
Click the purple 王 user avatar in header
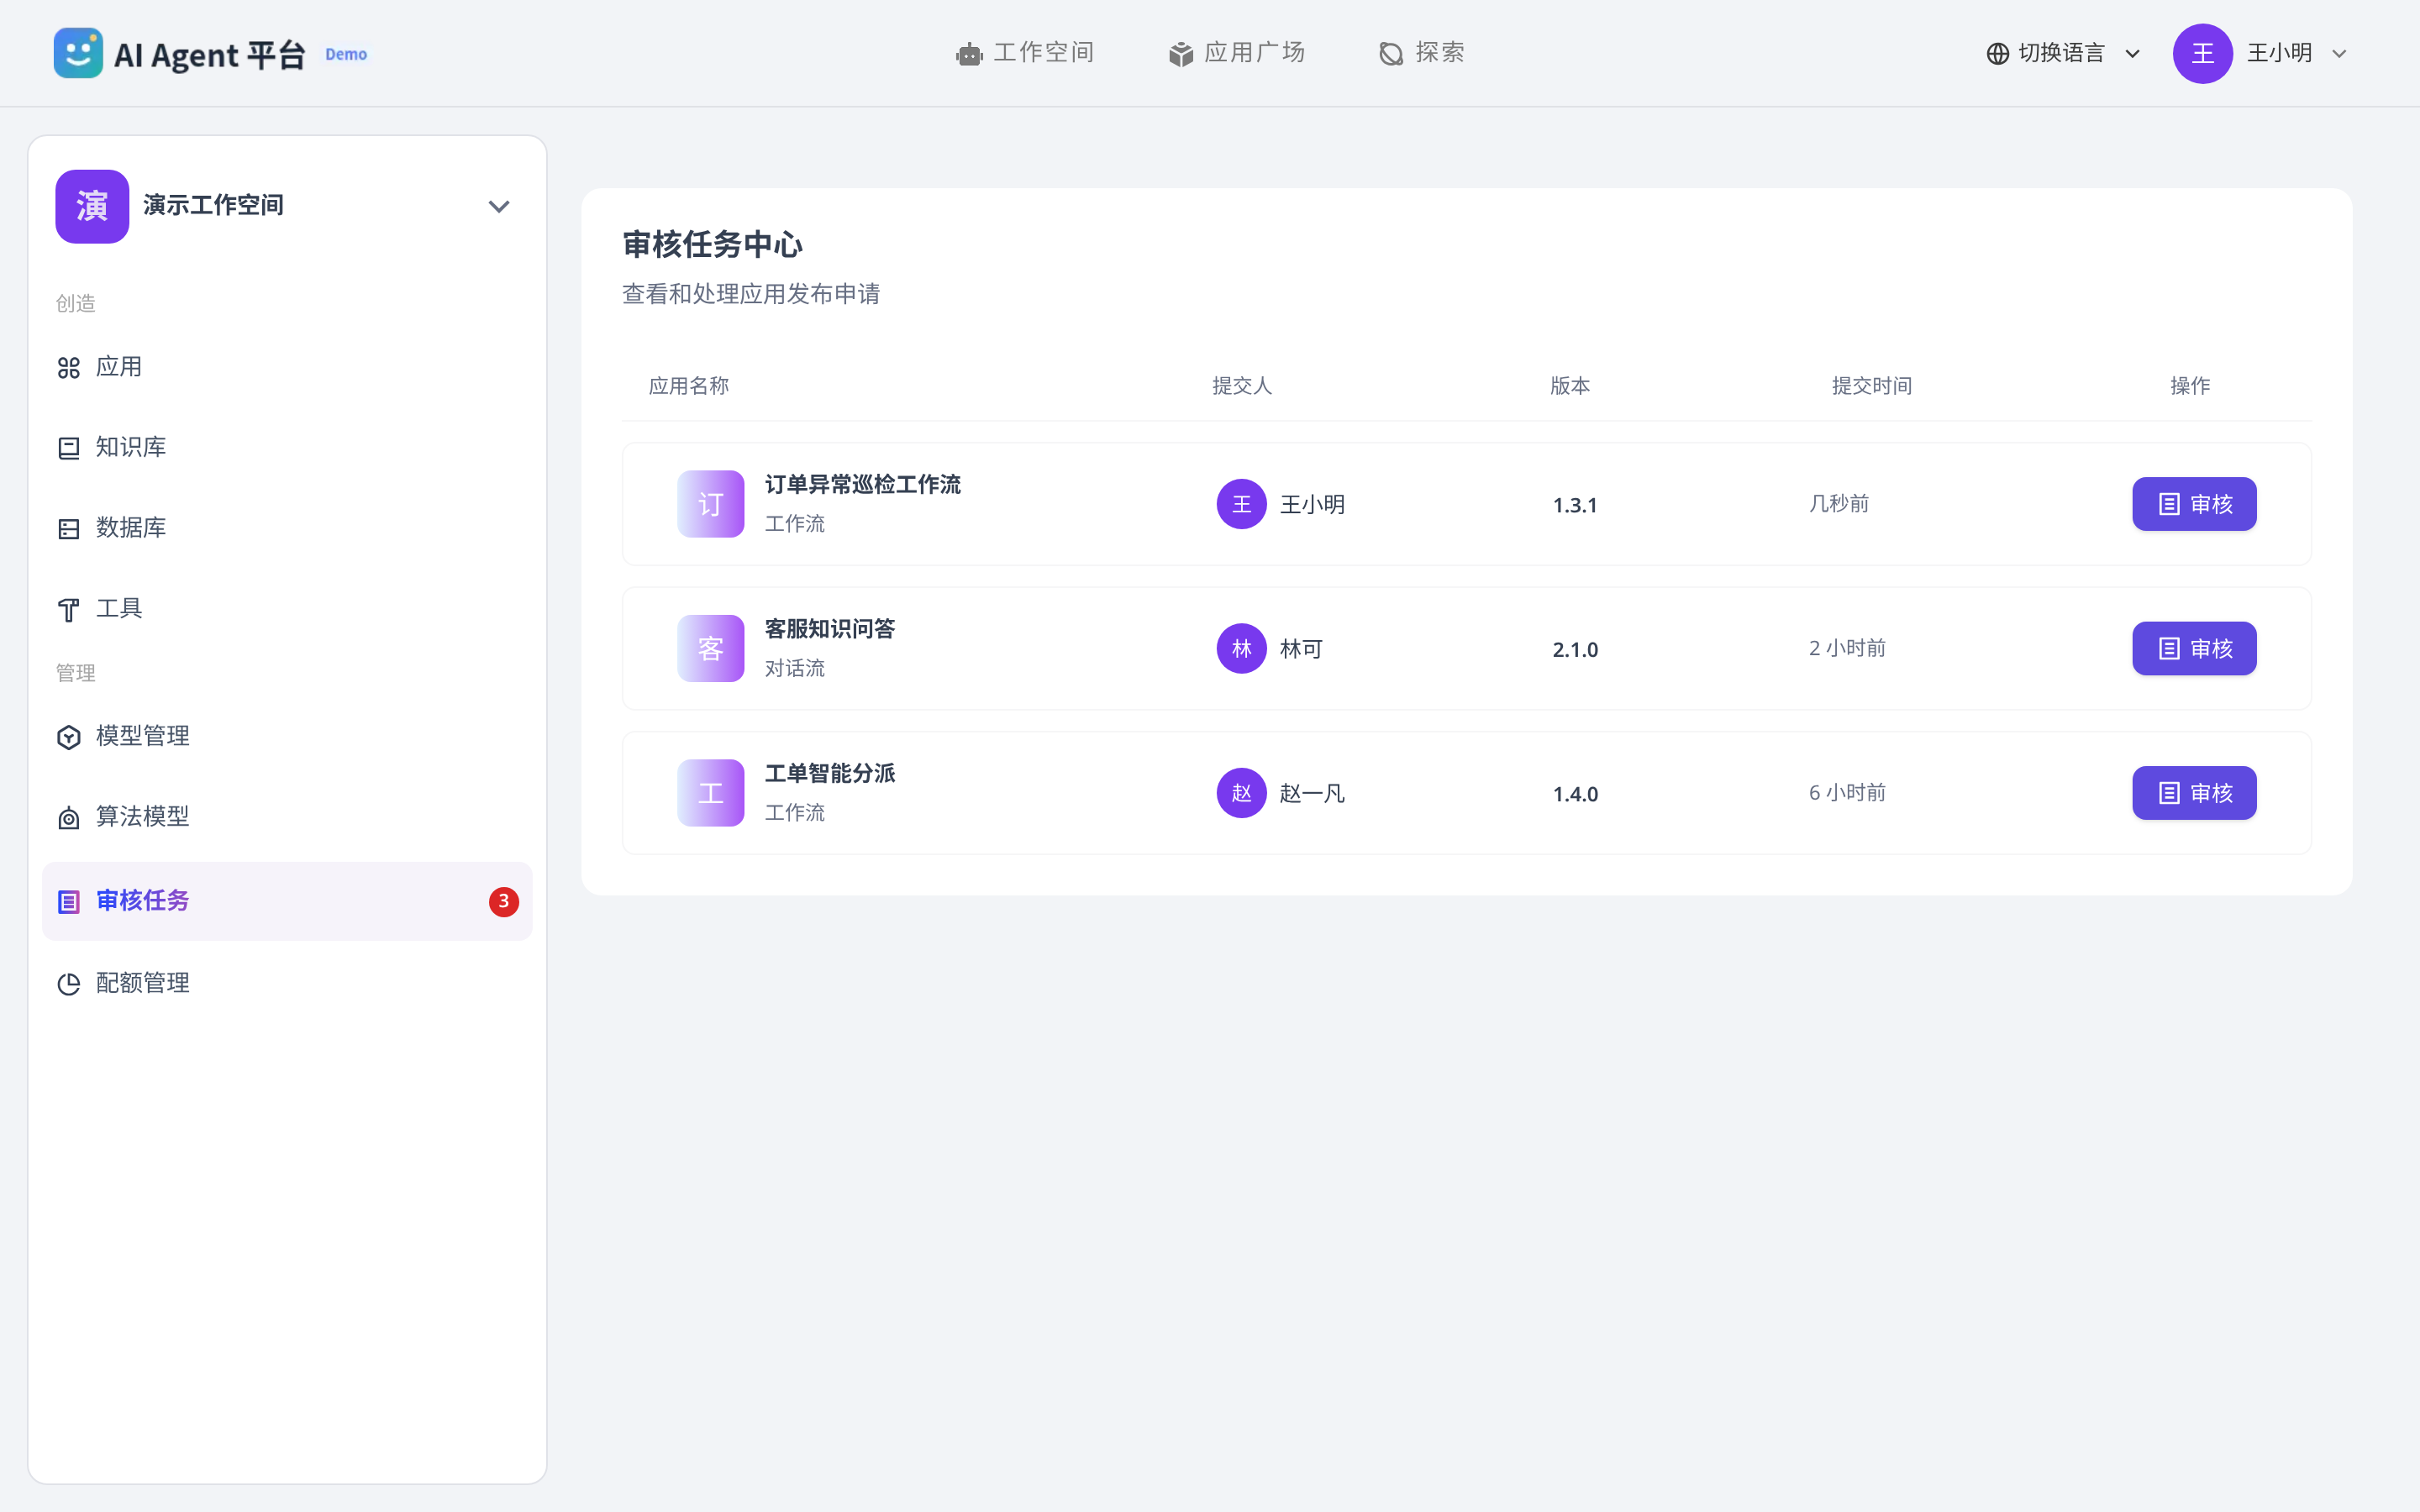tap(2202, 54)
